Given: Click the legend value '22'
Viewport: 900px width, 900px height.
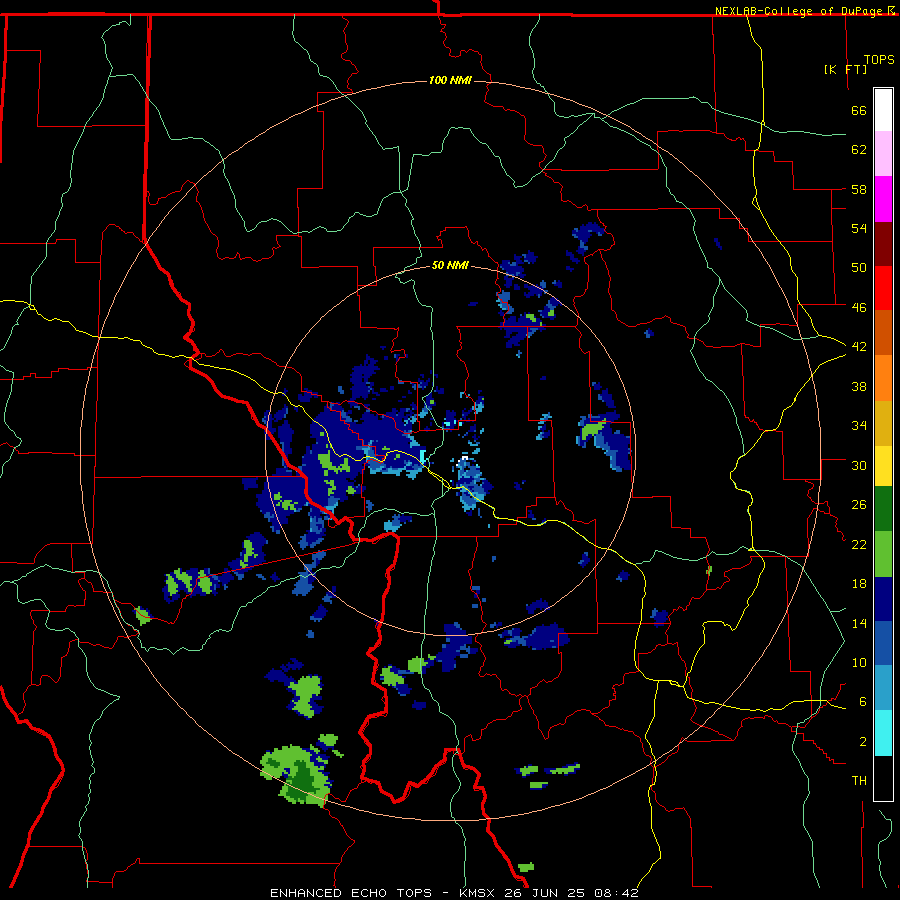Looking at the screenshot, I should pyautogui.click(x=859, y=544).
